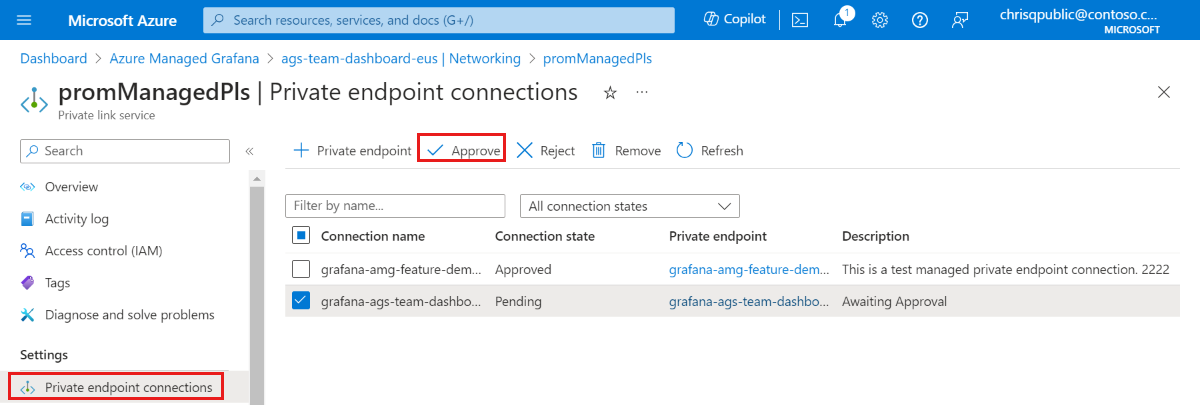Open Copilot from the top bar

[x=734, y=19]
